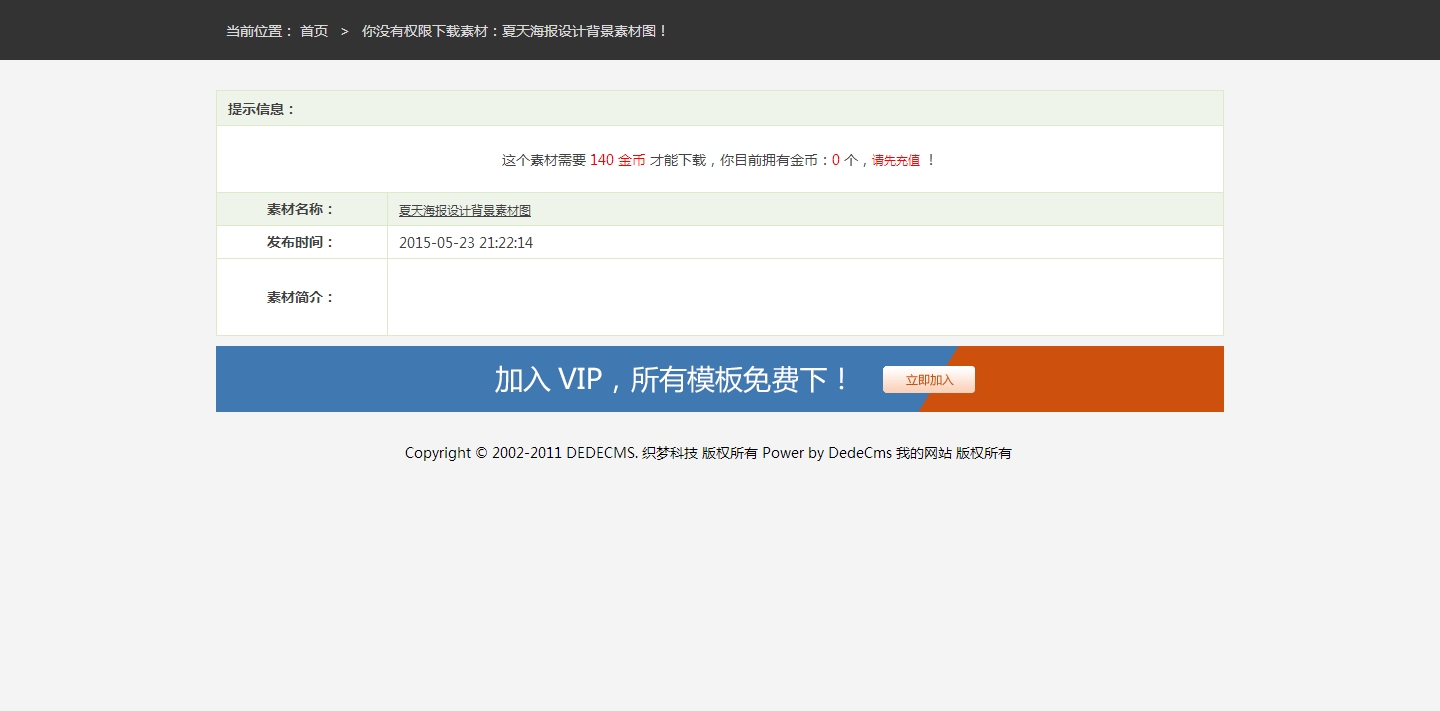
Task: Click the breadcrumb '>' separator arrow
Action: point(345,31)
